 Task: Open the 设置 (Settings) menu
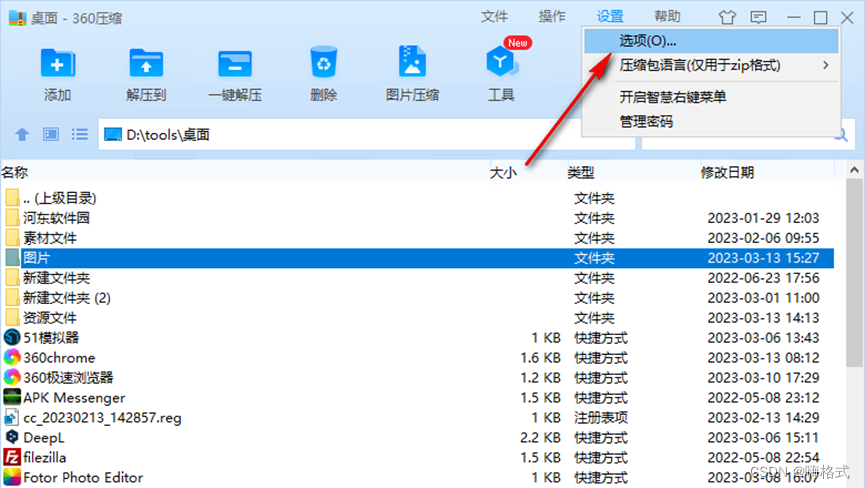(x=610, y=17)
